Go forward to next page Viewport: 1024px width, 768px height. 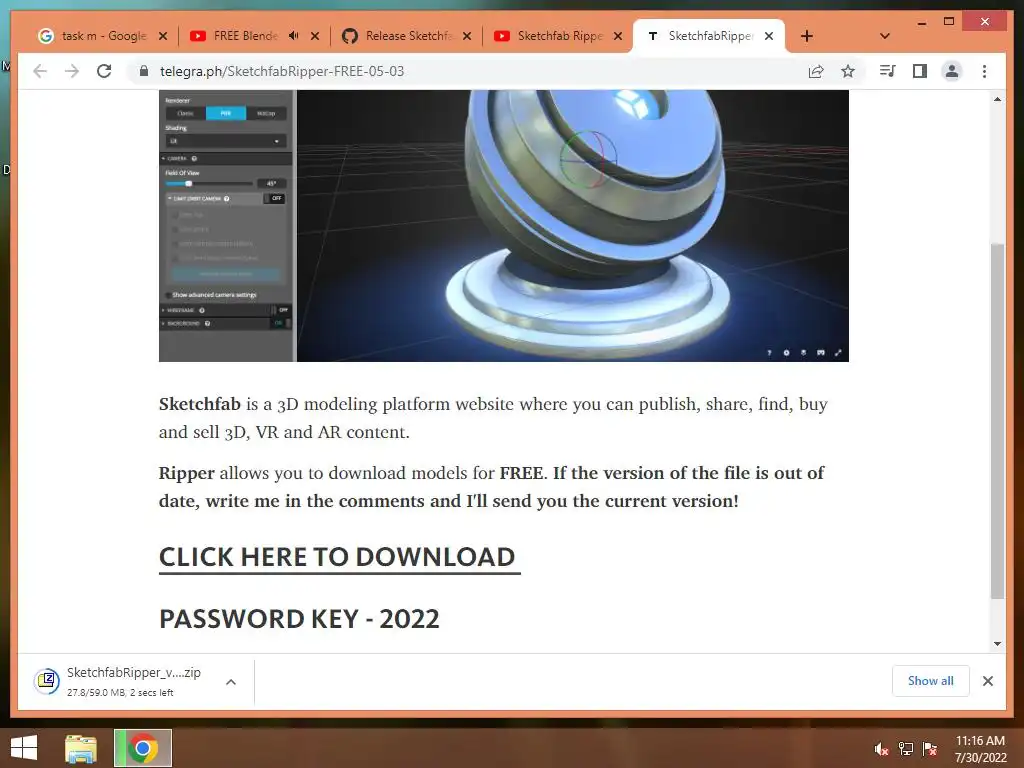click(x=72, y=71)
